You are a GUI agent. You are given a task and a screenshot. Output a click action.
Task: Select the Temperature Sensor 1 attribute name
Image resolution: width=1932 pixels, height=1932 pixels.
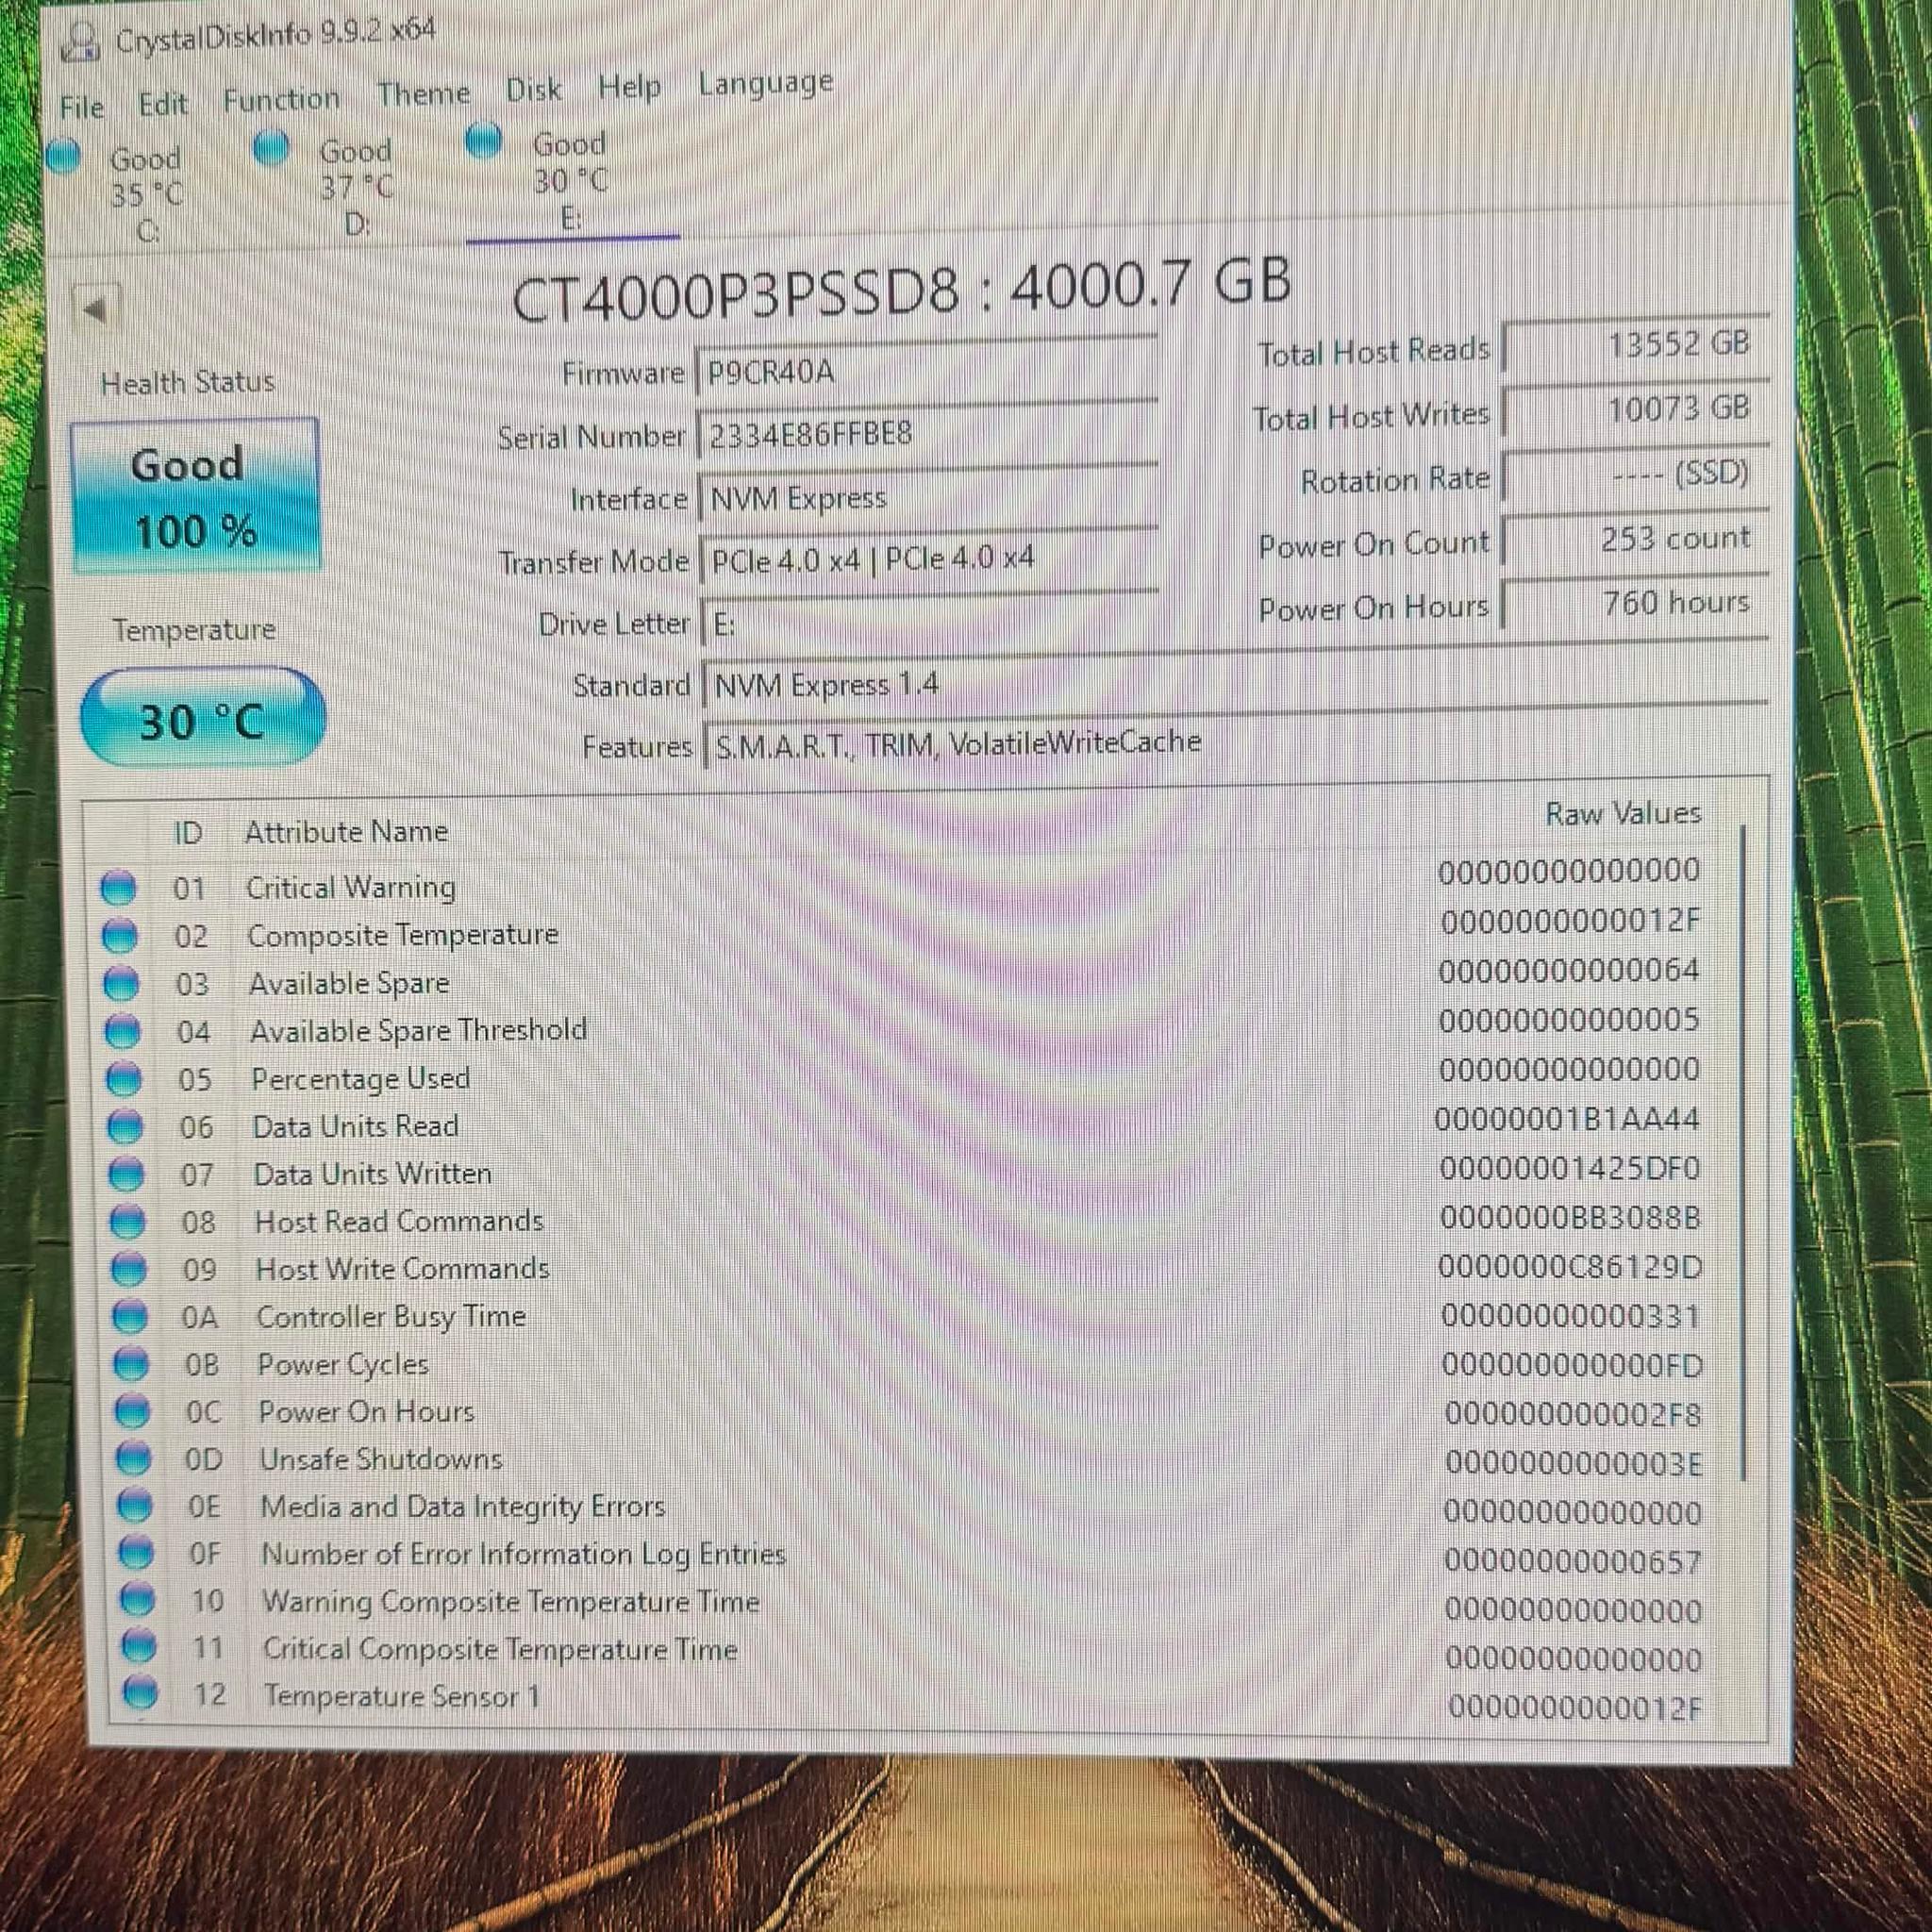(401, 1696)
